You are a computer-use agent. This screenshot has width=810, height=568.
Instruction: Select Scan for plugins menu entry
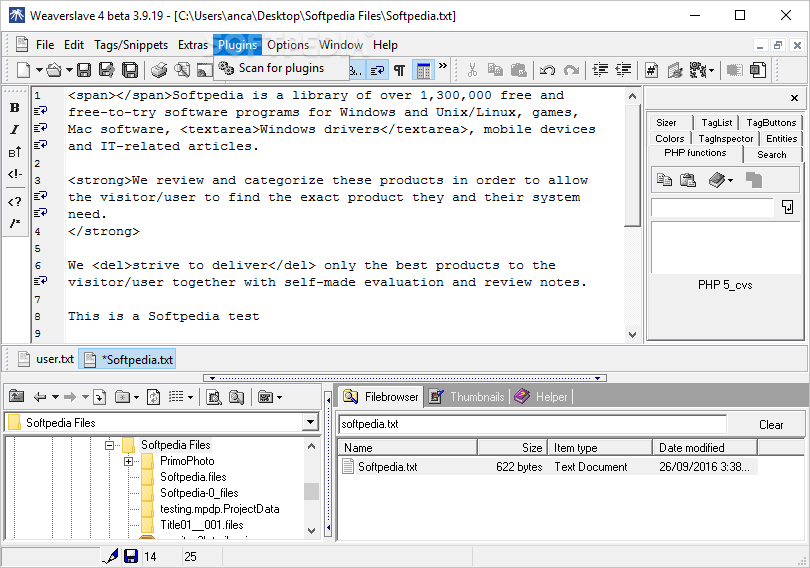tap(281, 68)
